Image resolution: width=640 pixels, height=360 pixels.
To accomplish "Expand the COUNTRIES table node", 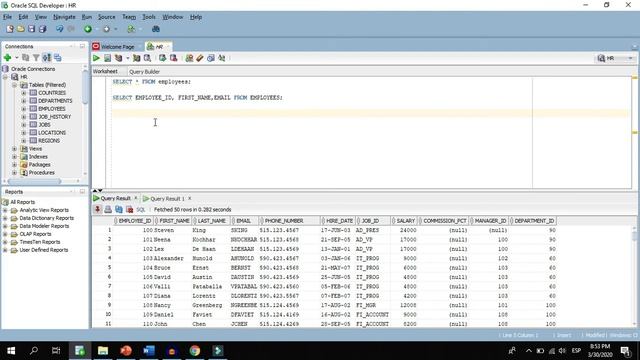I will (24, 93).
